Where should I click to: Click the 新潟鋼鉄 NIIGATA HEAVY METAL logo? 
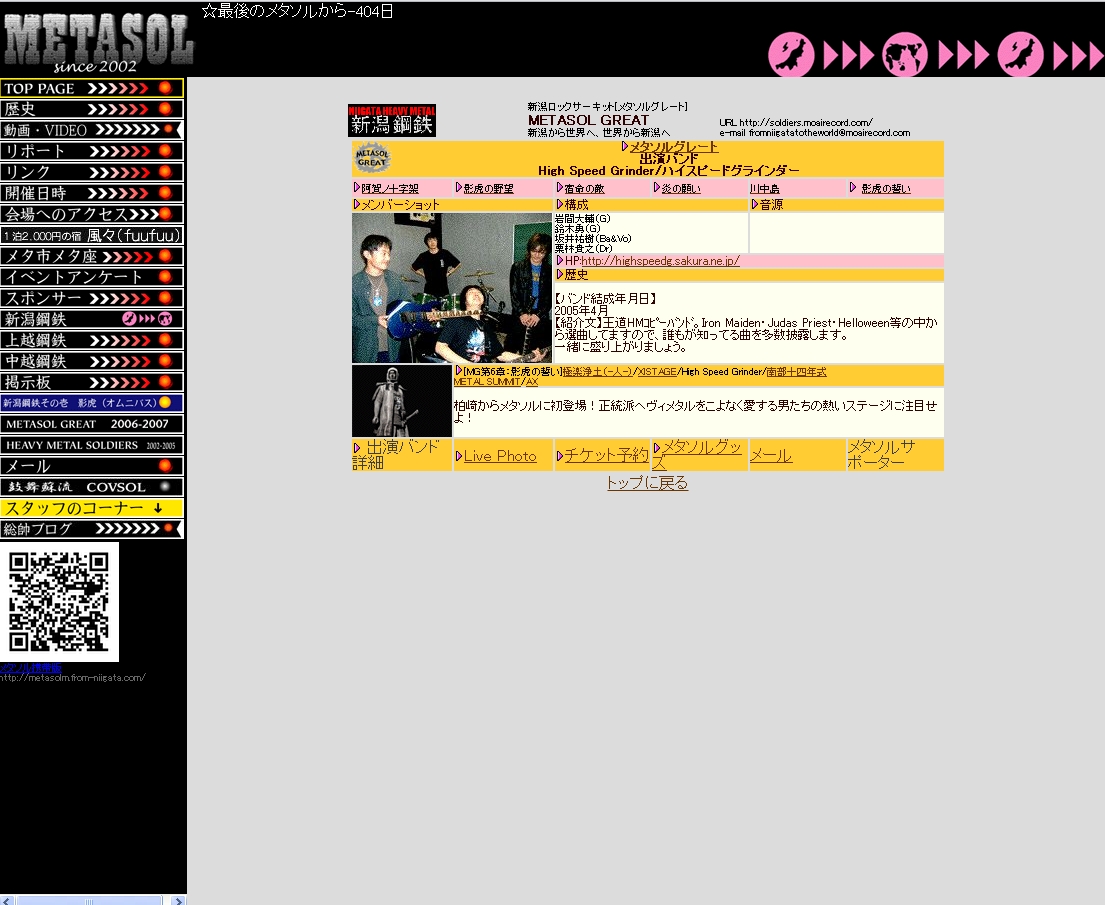pos(392,121)
